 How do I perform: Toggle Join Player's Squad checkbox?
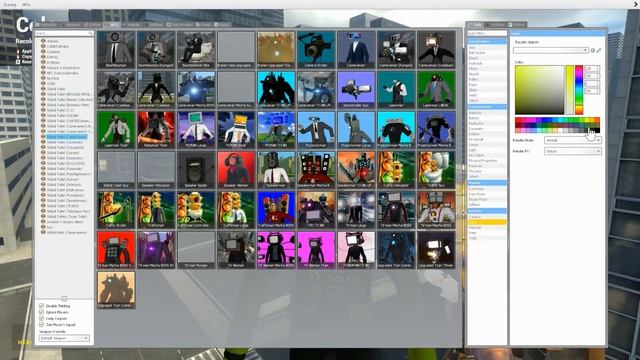pos(41,324)
